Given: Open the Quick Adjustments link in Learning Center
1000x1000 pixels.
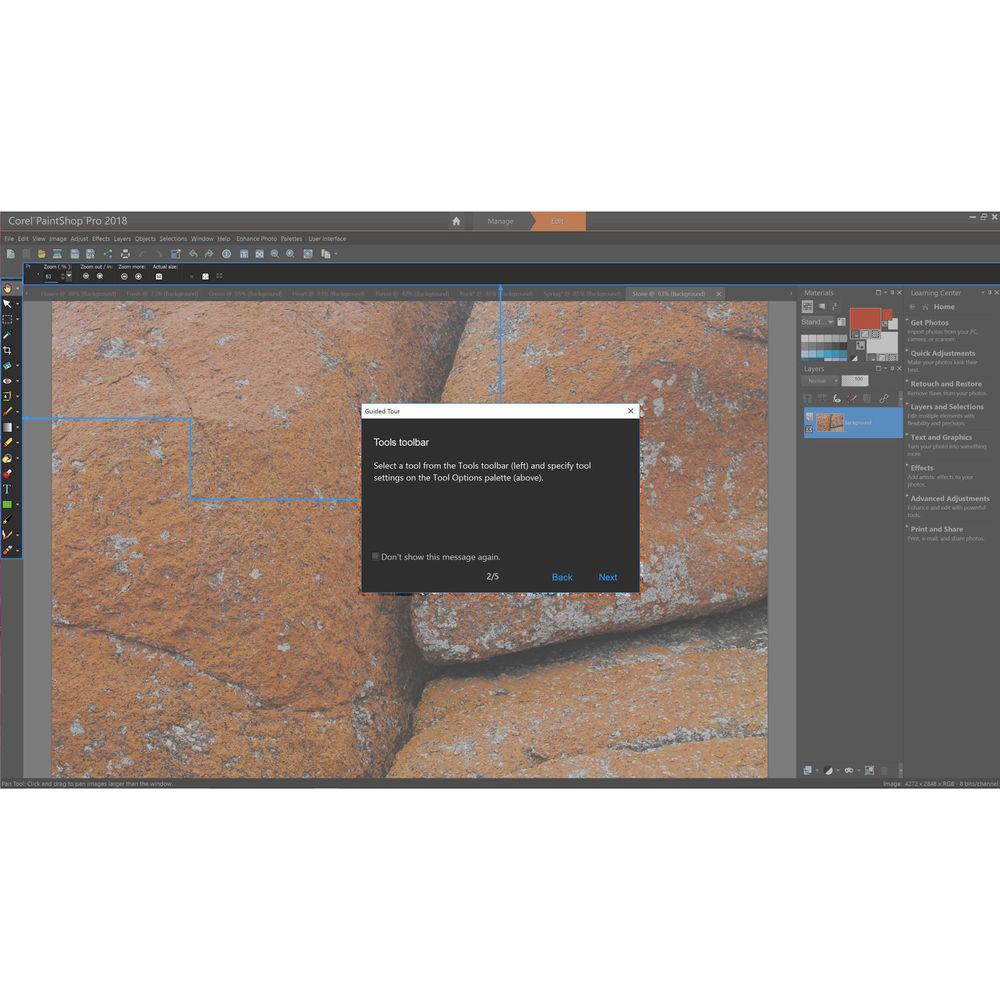Looking at the screenshot, I should click(942, 353).
